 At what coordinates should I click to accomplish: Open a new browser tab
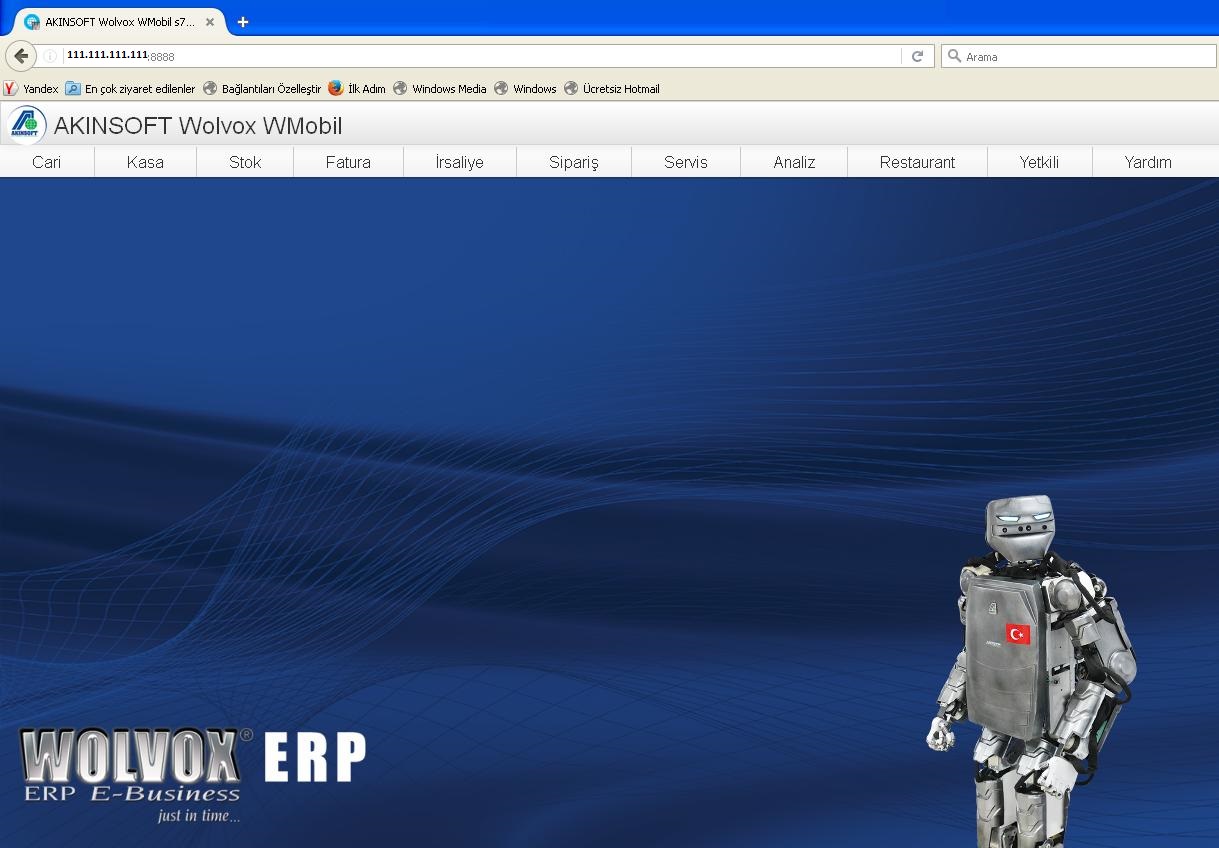click(x=243, y=22)
